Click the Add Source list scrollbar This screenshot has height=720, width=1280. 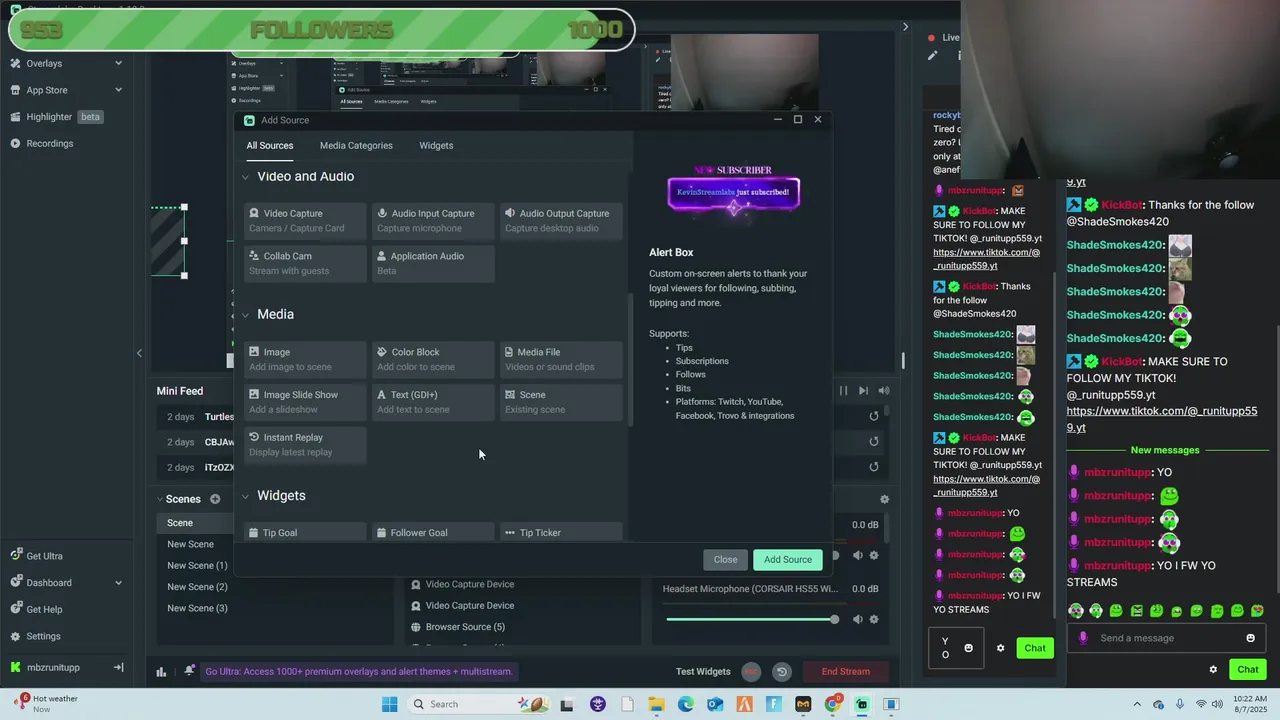tap(629, 358)
